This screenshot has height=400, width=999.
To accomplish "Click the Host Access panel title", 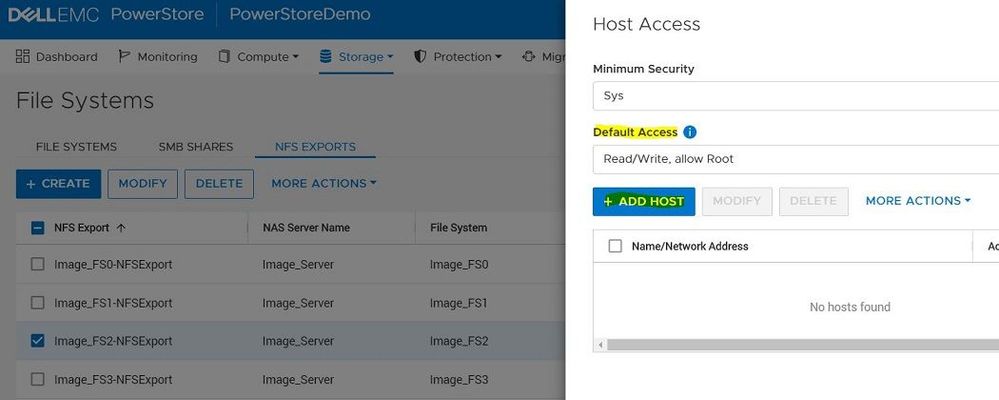I will coord(647,24).
